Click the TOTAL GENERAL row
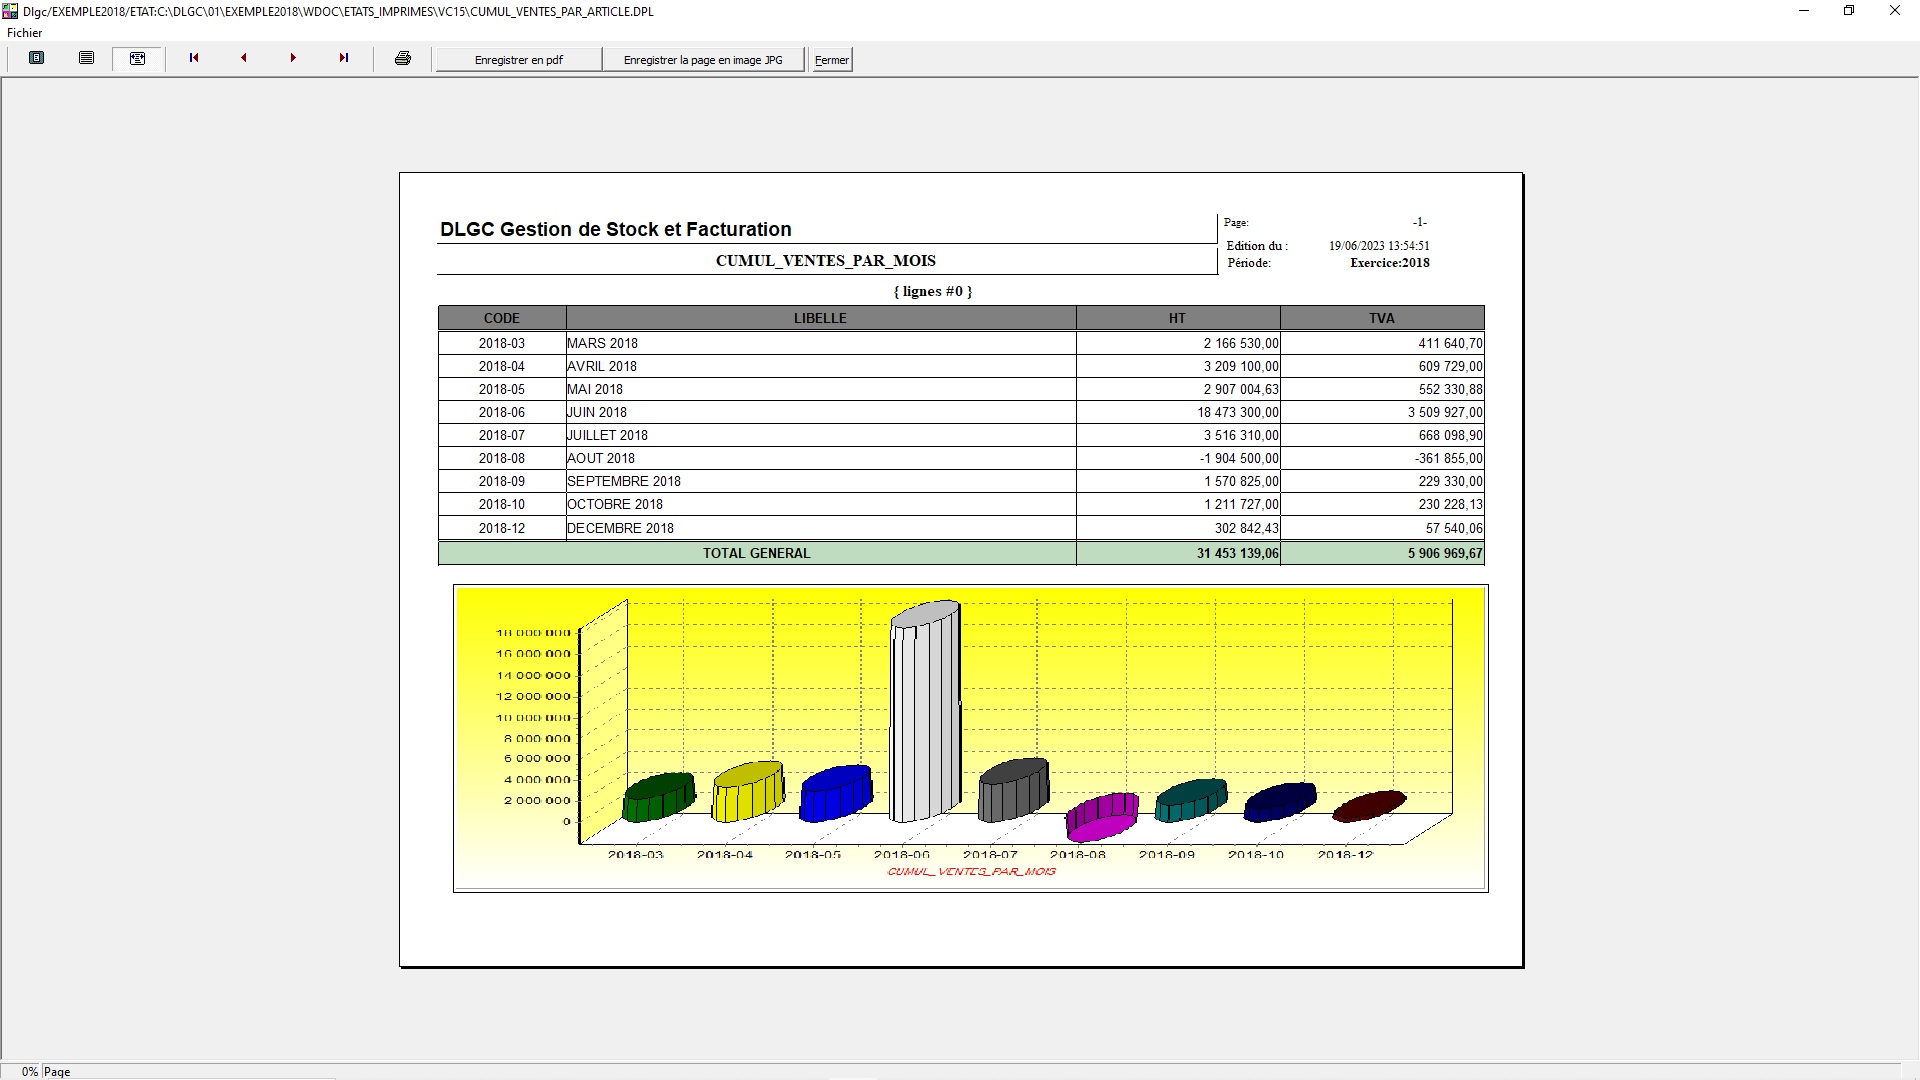Screen dimensions: 1920x1080 [x=756, y=553]
